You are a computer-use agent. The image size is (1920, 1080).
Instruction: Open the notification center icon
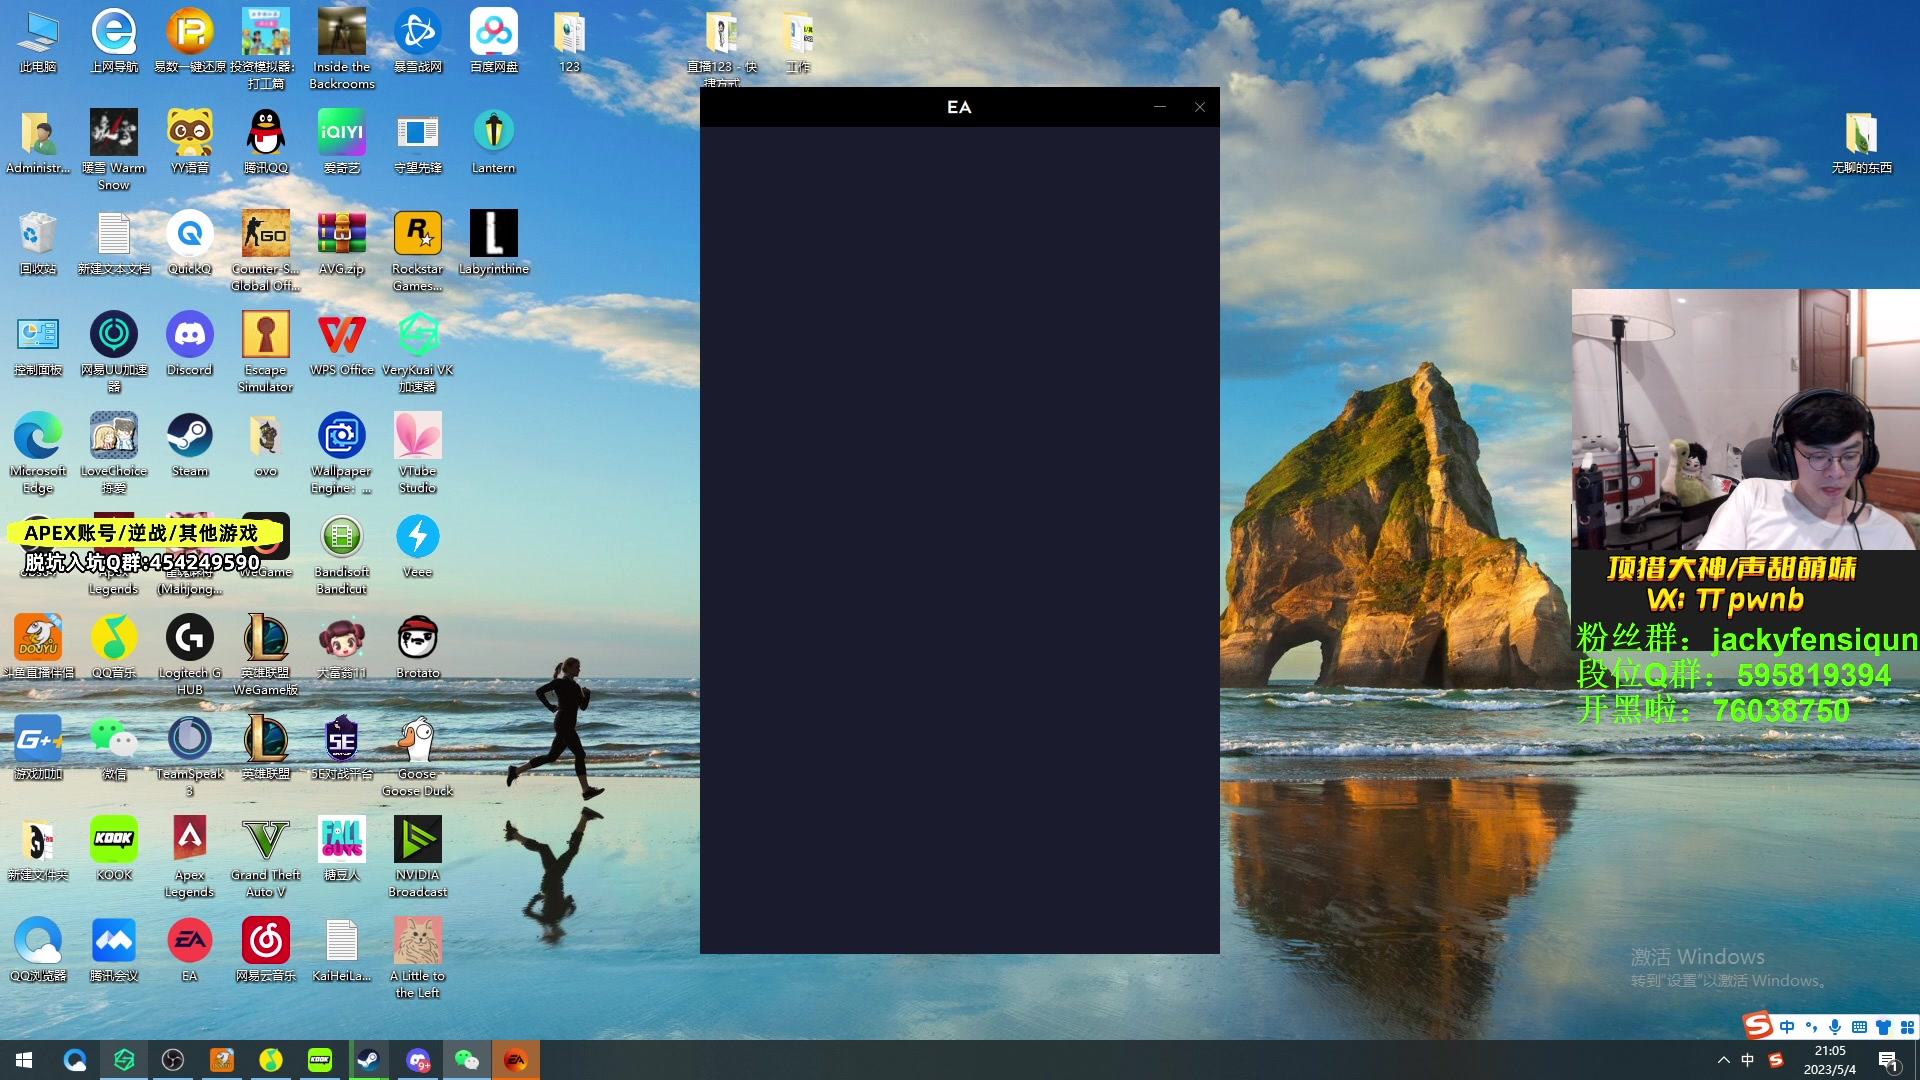(1888, 1060)
